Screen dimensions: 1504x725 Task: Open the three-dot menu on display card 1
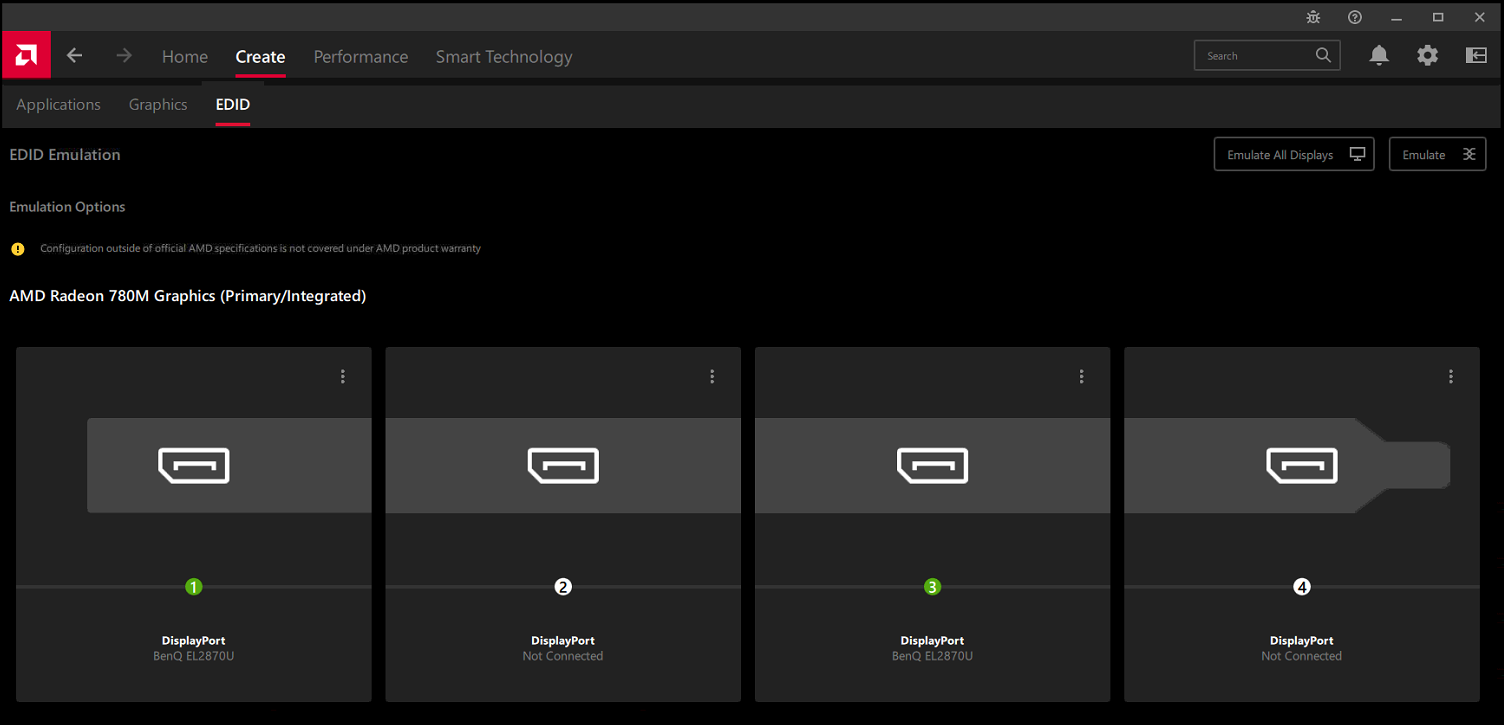pyautogui.click(x=343, y=377)
